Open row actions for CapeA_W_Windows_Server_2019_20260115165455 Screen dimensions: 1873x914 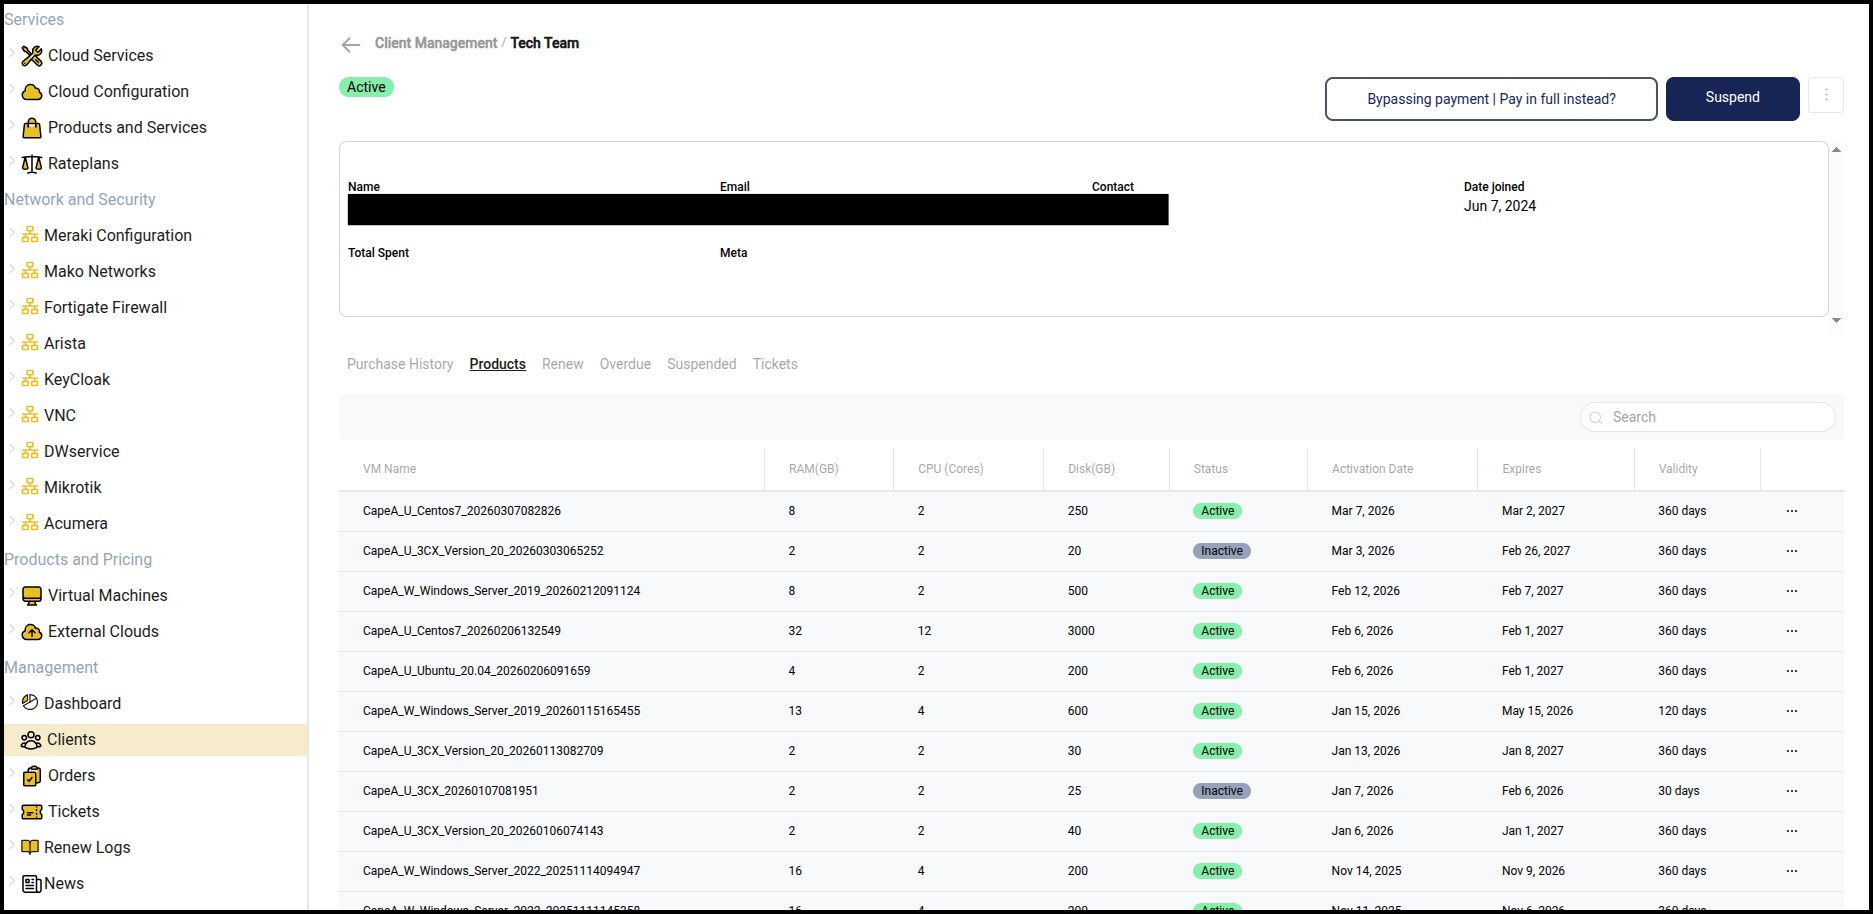coord(1792,711)
